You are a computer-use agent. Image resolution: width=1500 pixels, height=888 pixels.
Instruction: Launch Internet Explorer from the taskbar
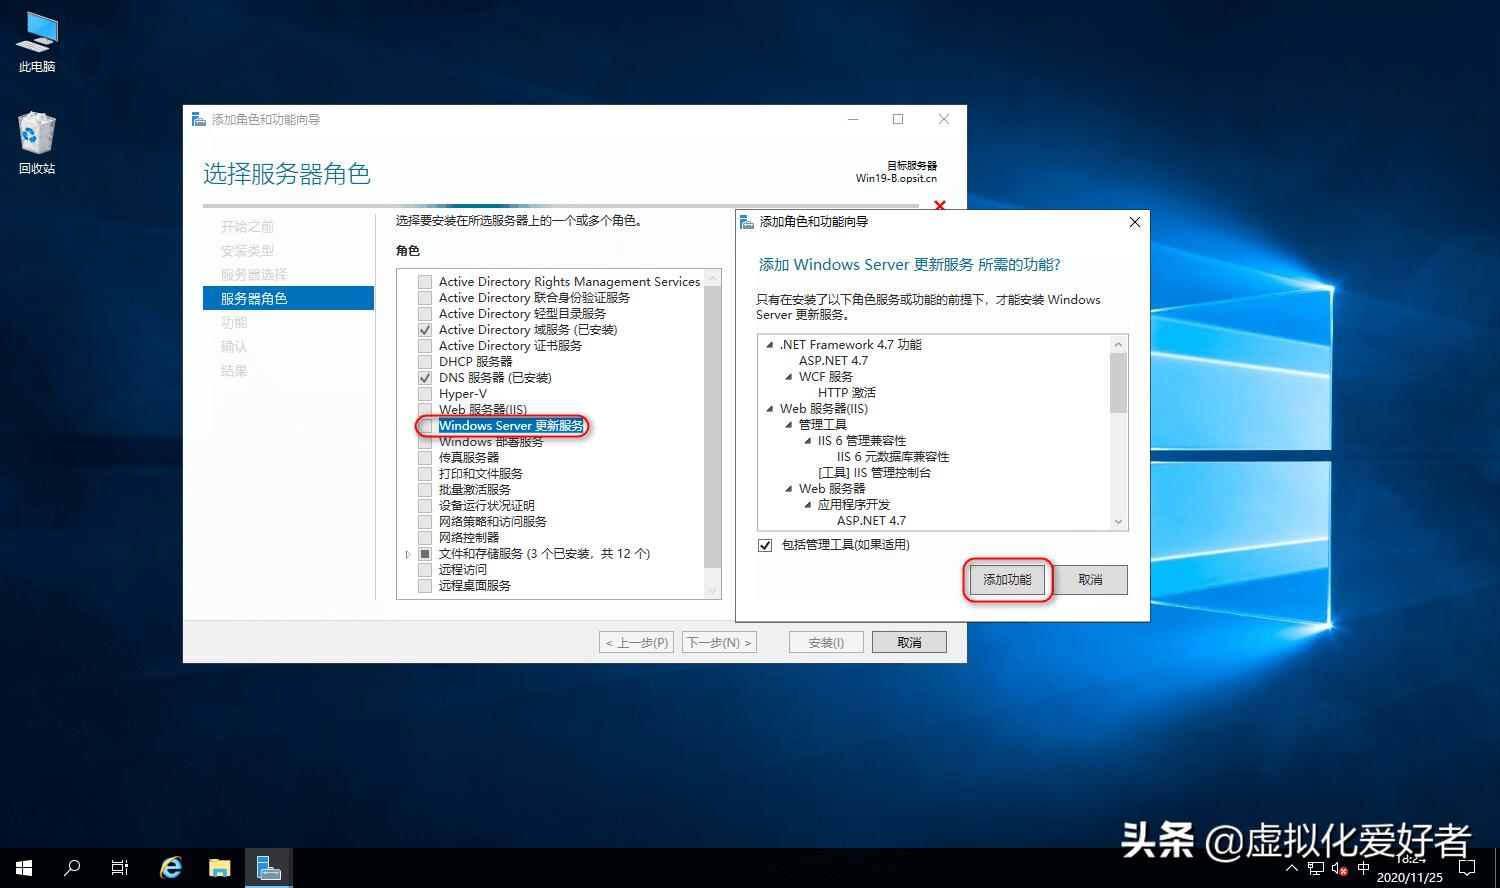click(170, 867)
